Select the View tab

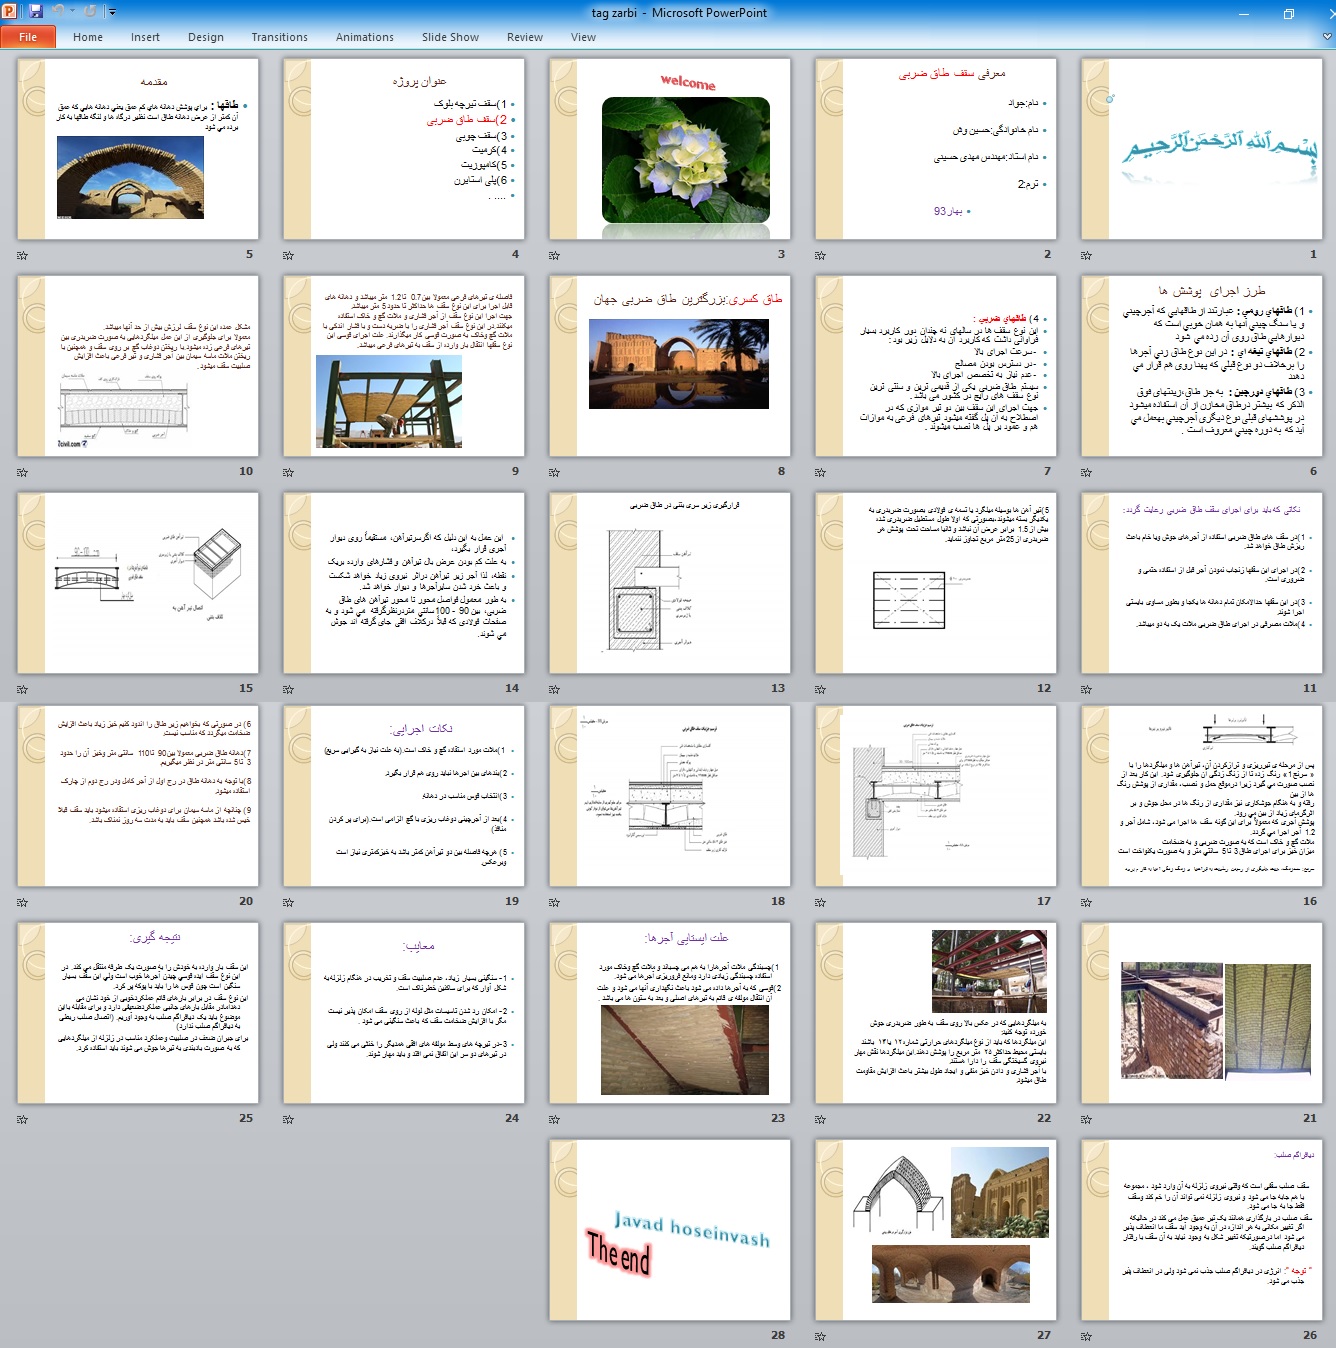coord(583,37)
